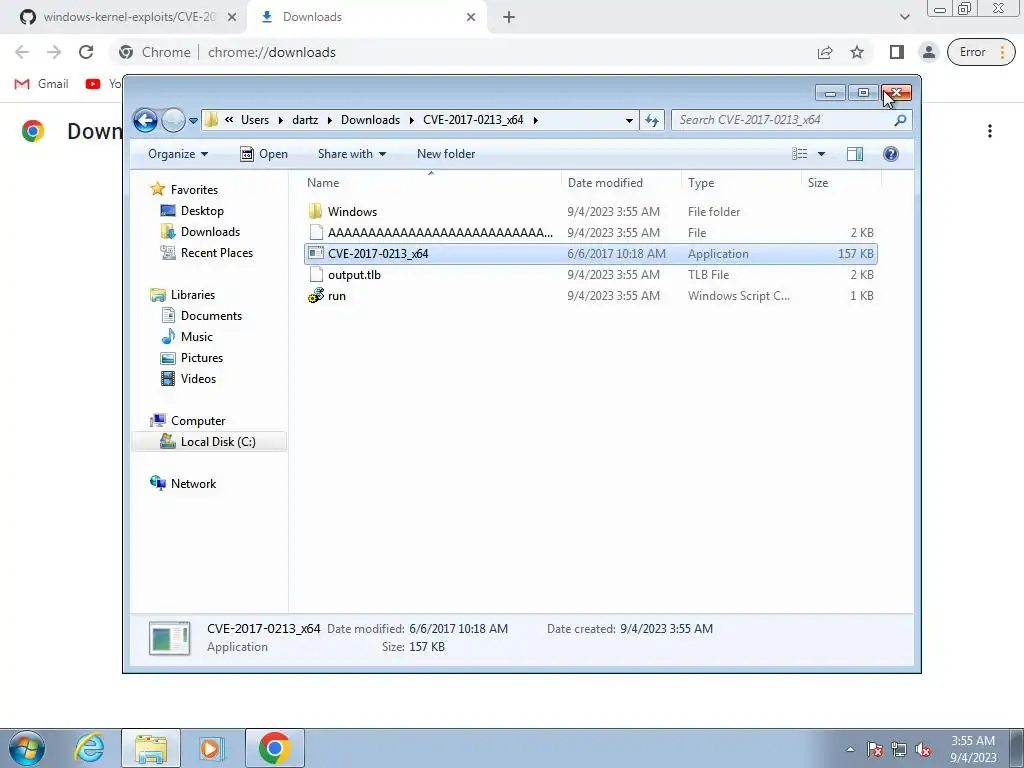Viewport: 1024px width, 768px height.
Task: Click dartz in the address breadcrumb
Action: click(305, 120)
